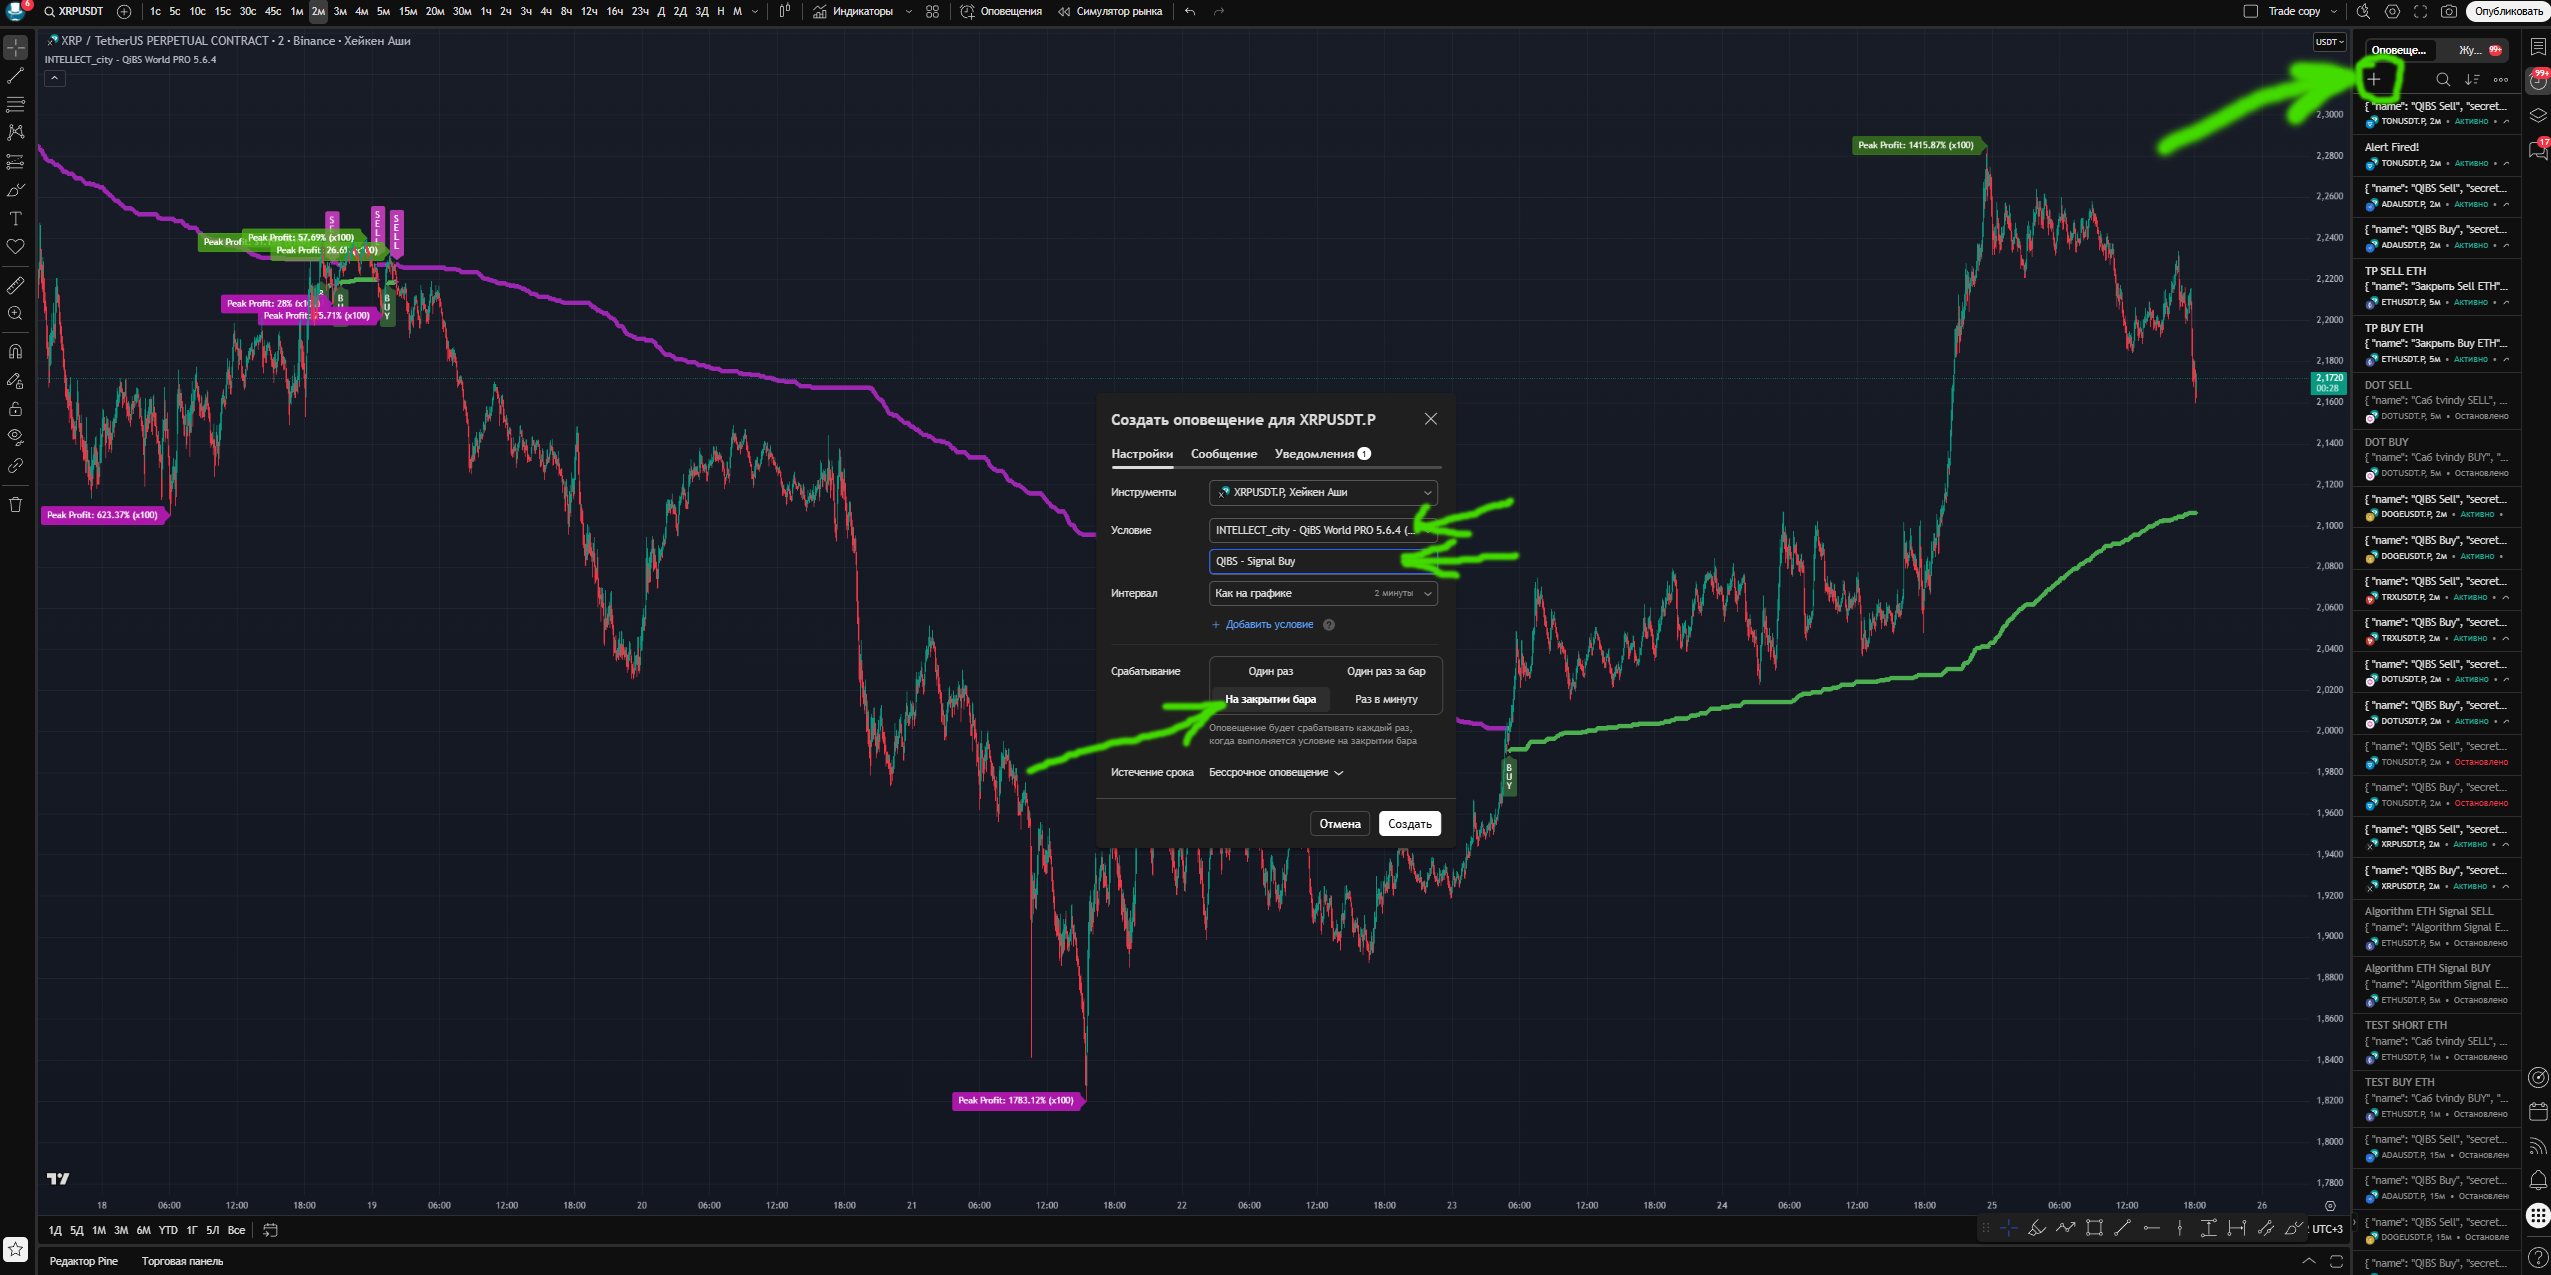This screenshot has height=1275, width=2551.
Task: Select 'Один раз' trigger option
Action: pos(1270,671)
